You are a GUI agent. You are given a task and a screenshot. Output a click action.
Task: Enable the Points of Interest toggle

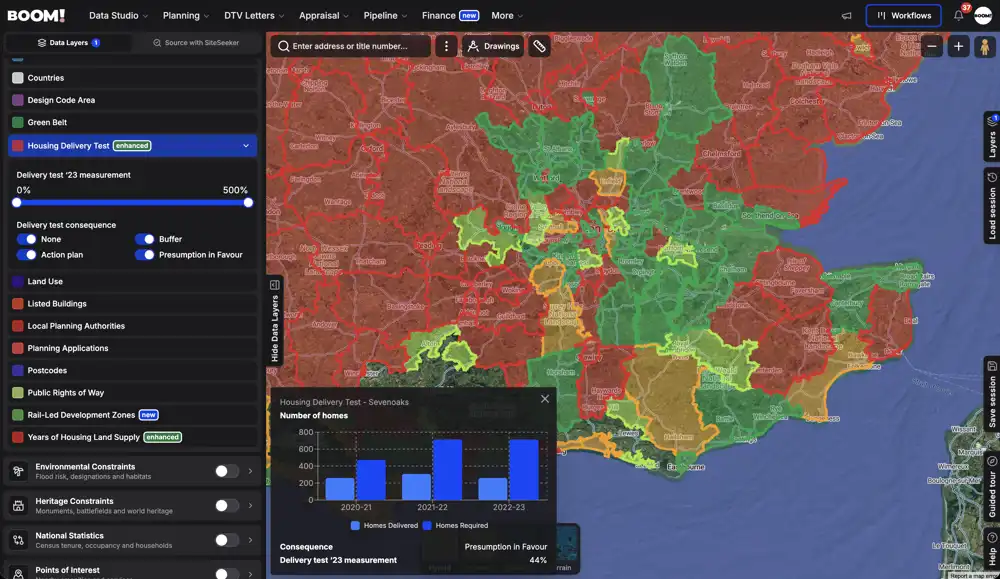click(226, 573)
